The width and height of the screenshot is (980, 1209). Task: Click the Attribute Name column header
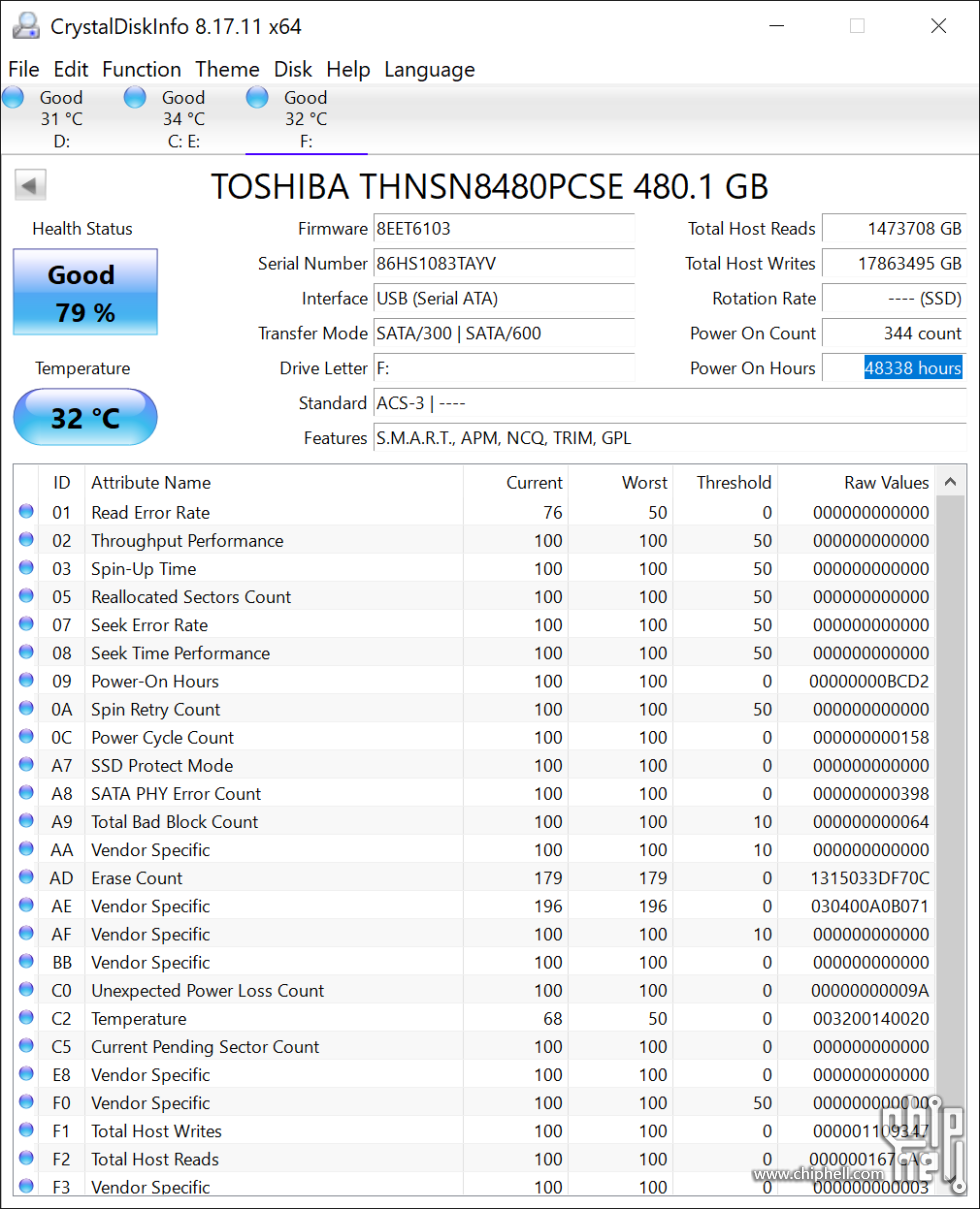pos(274,482)
